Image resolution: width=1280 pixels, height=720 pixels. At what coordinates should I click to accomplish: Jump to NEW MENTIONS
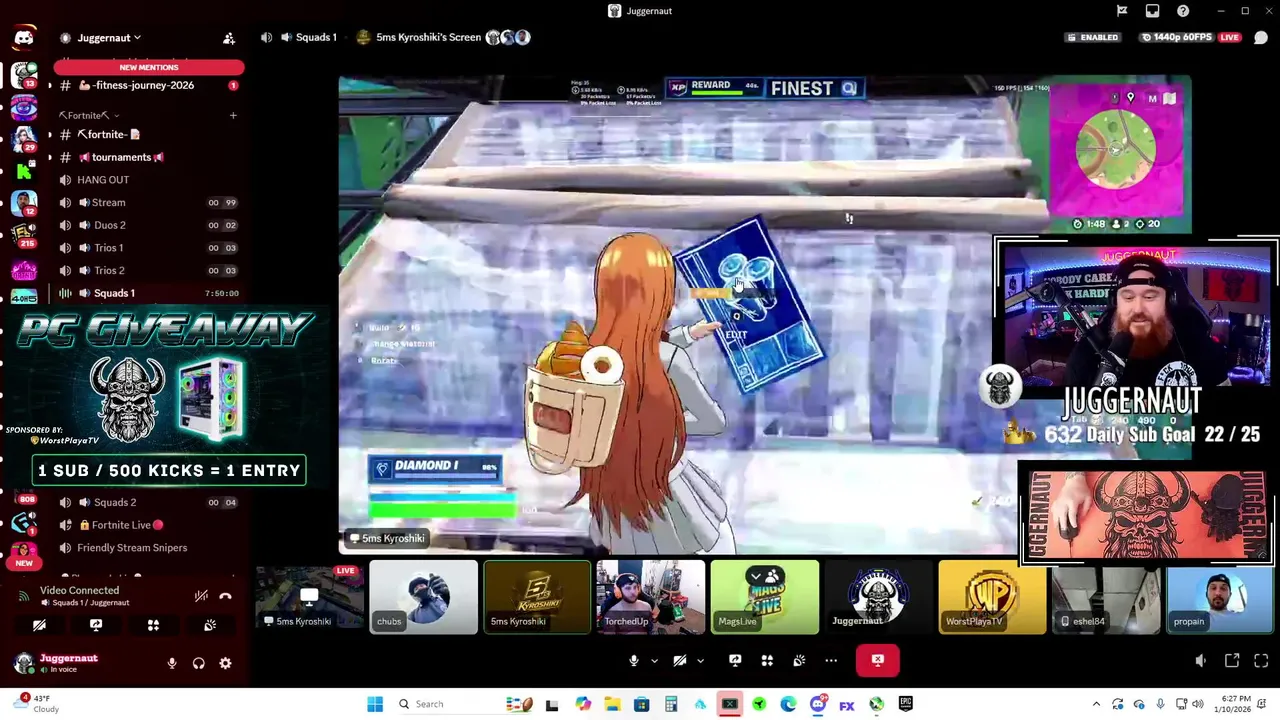coord(148,67)
